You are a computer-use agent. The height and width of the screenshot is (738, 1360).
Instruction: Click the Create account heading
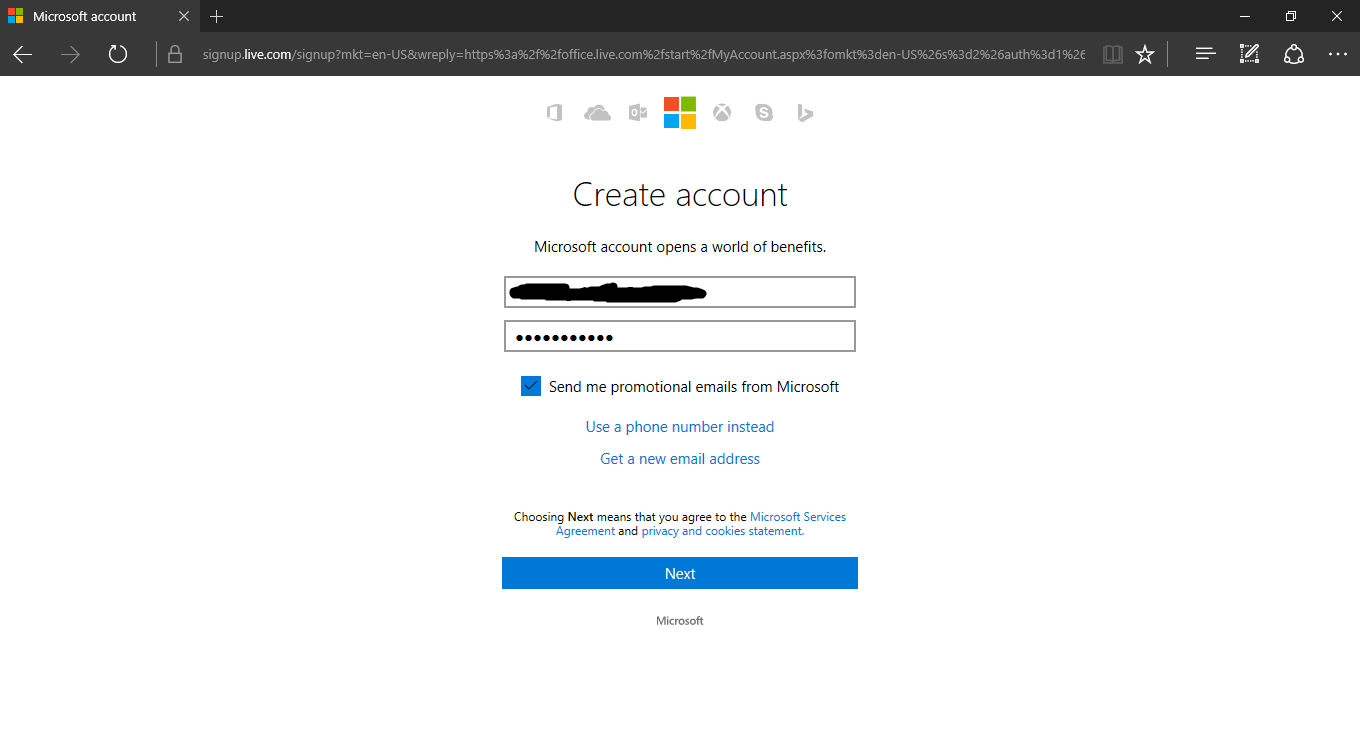[x=680, y=195]
